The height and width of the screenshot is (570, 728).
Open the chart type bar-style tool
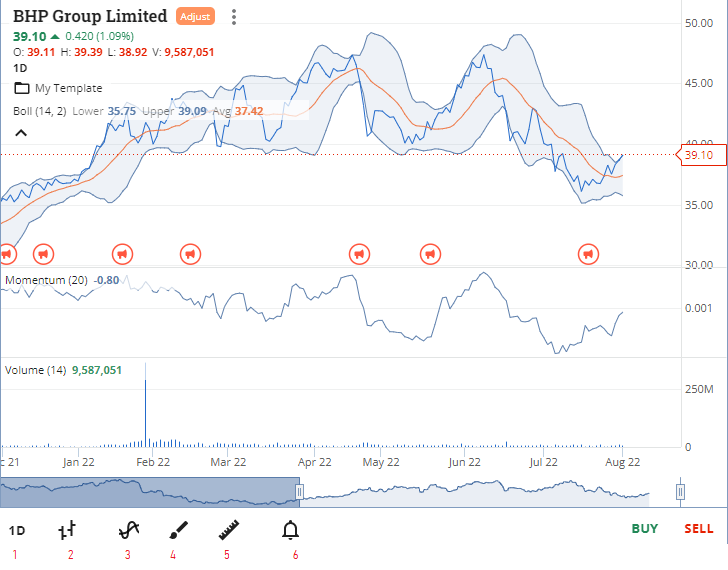point(67,530)
